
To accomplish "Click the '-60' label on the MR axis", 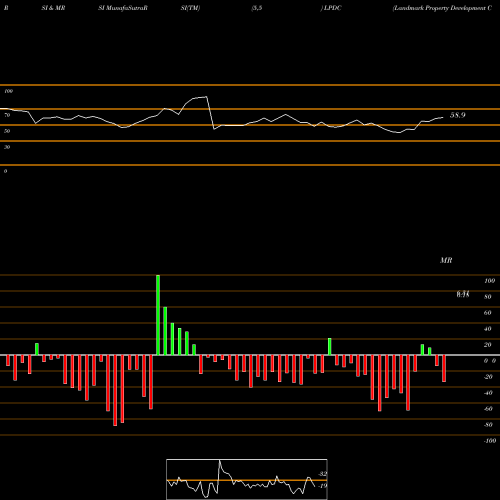I will 488,409.
